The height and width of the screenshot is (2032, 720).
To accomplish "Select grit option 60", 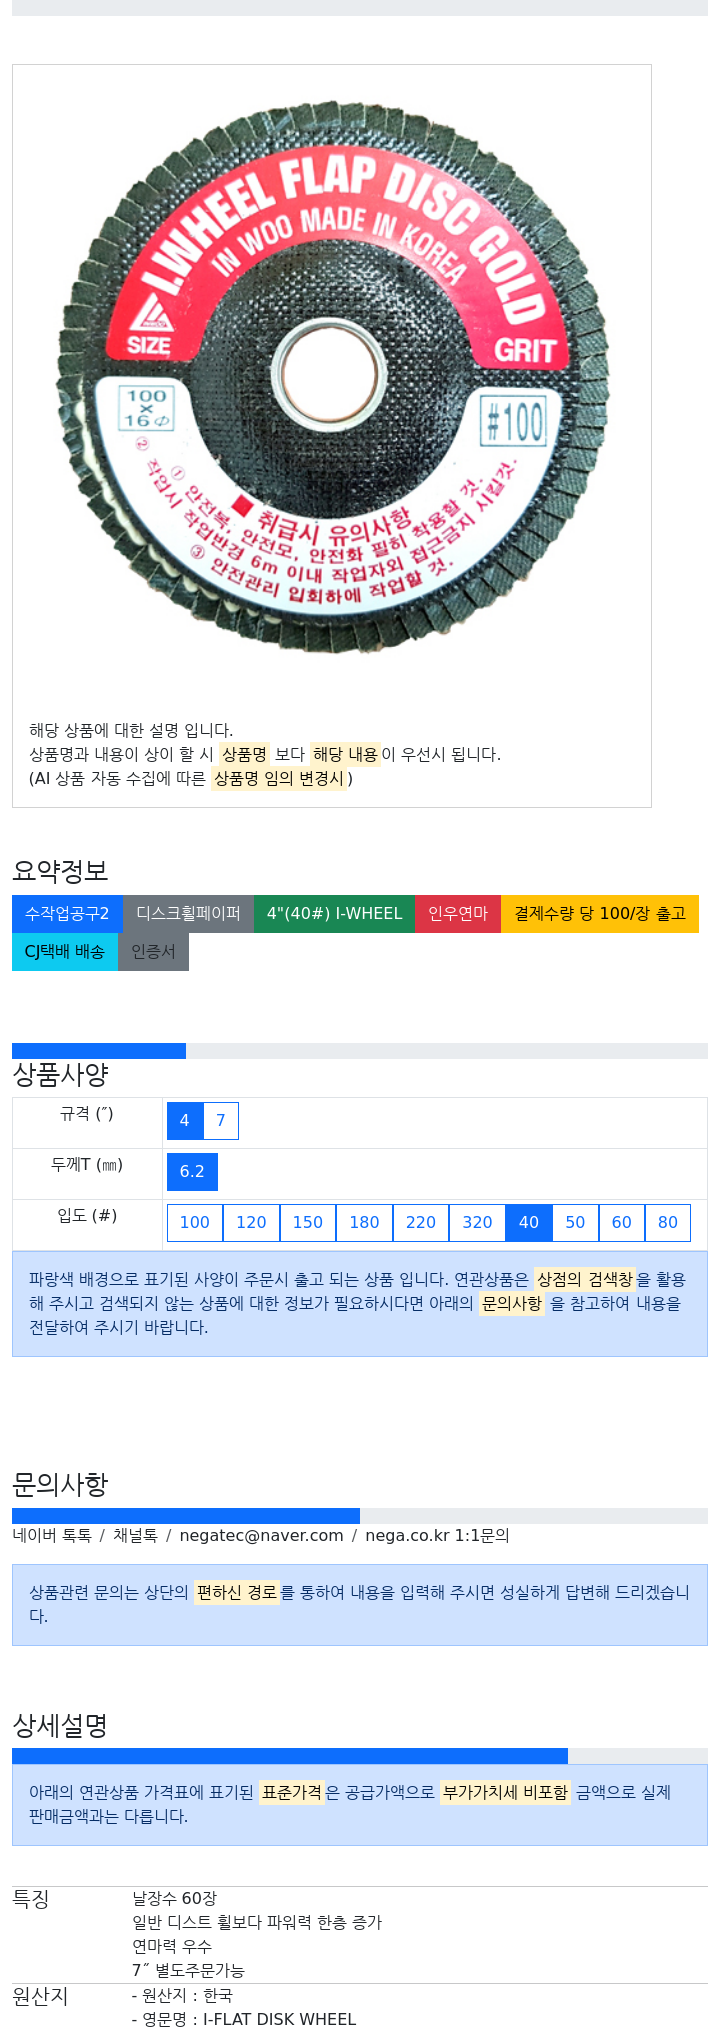I will (622, 1223).
